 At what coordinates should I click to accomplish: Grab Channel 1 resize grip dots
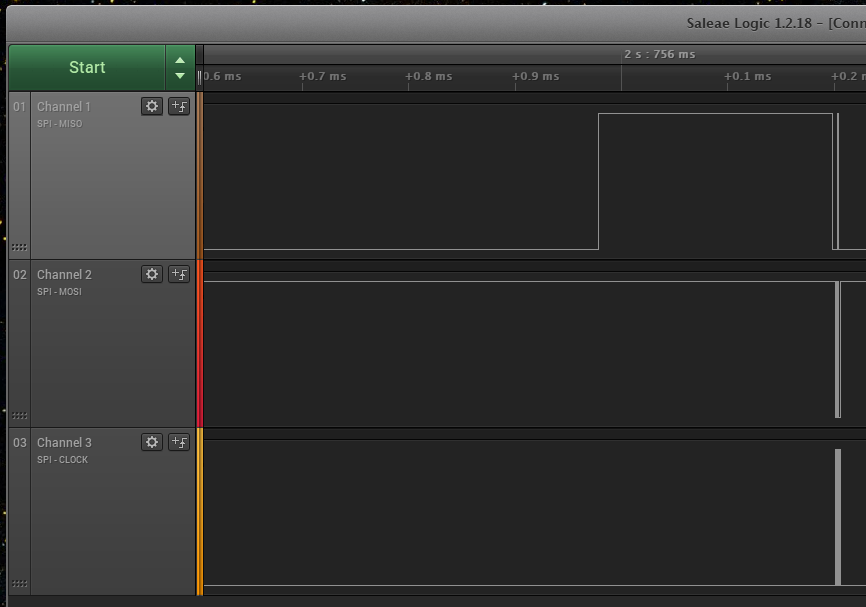click(x=19, y=247)
